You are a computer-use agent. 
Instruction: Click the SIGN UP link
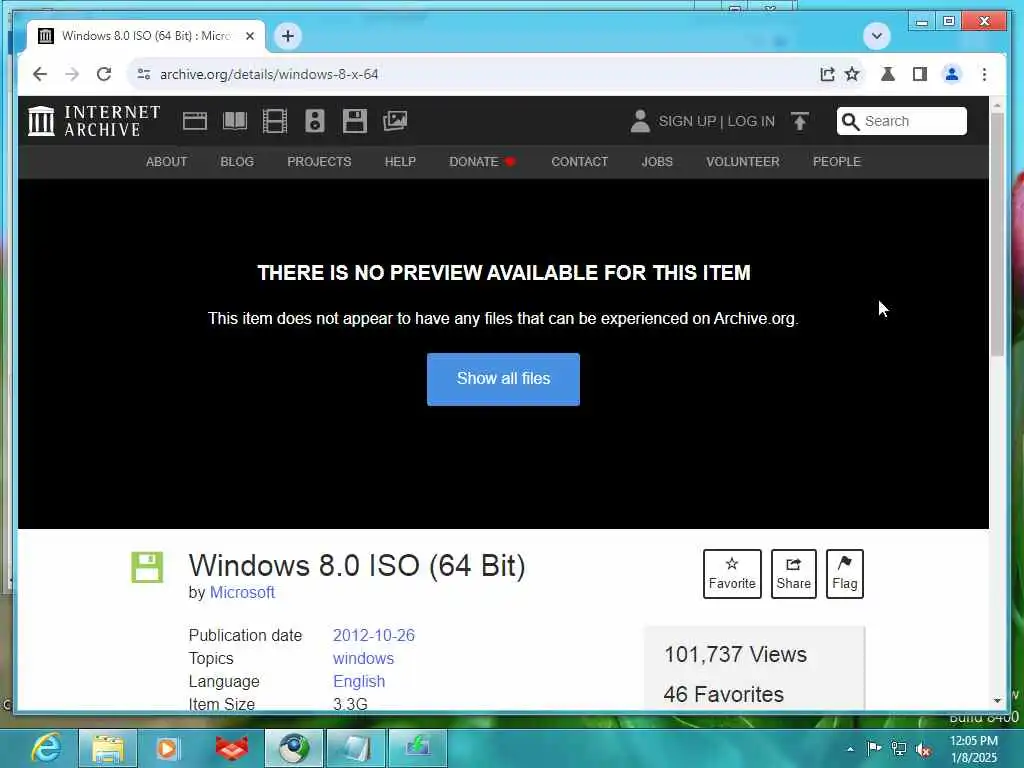(687, 121)
